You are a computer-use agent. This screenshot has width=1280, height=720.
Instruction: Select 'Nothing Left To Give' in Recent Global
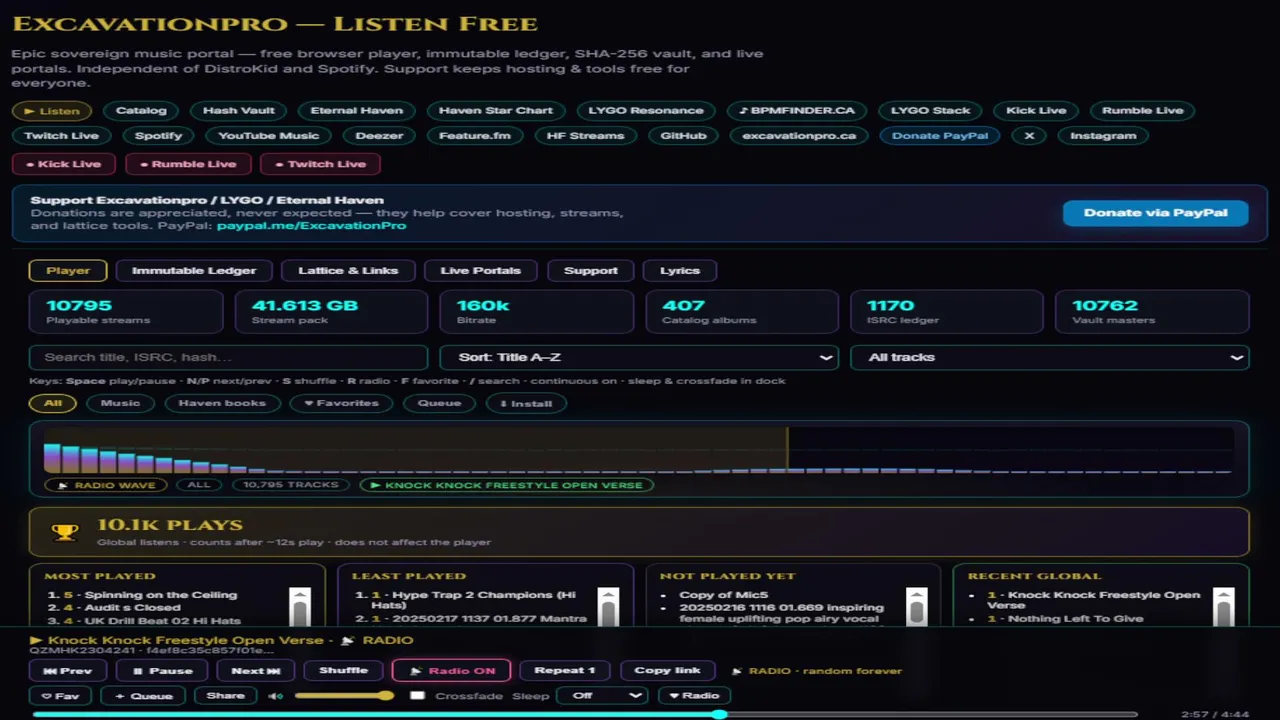1075,619
